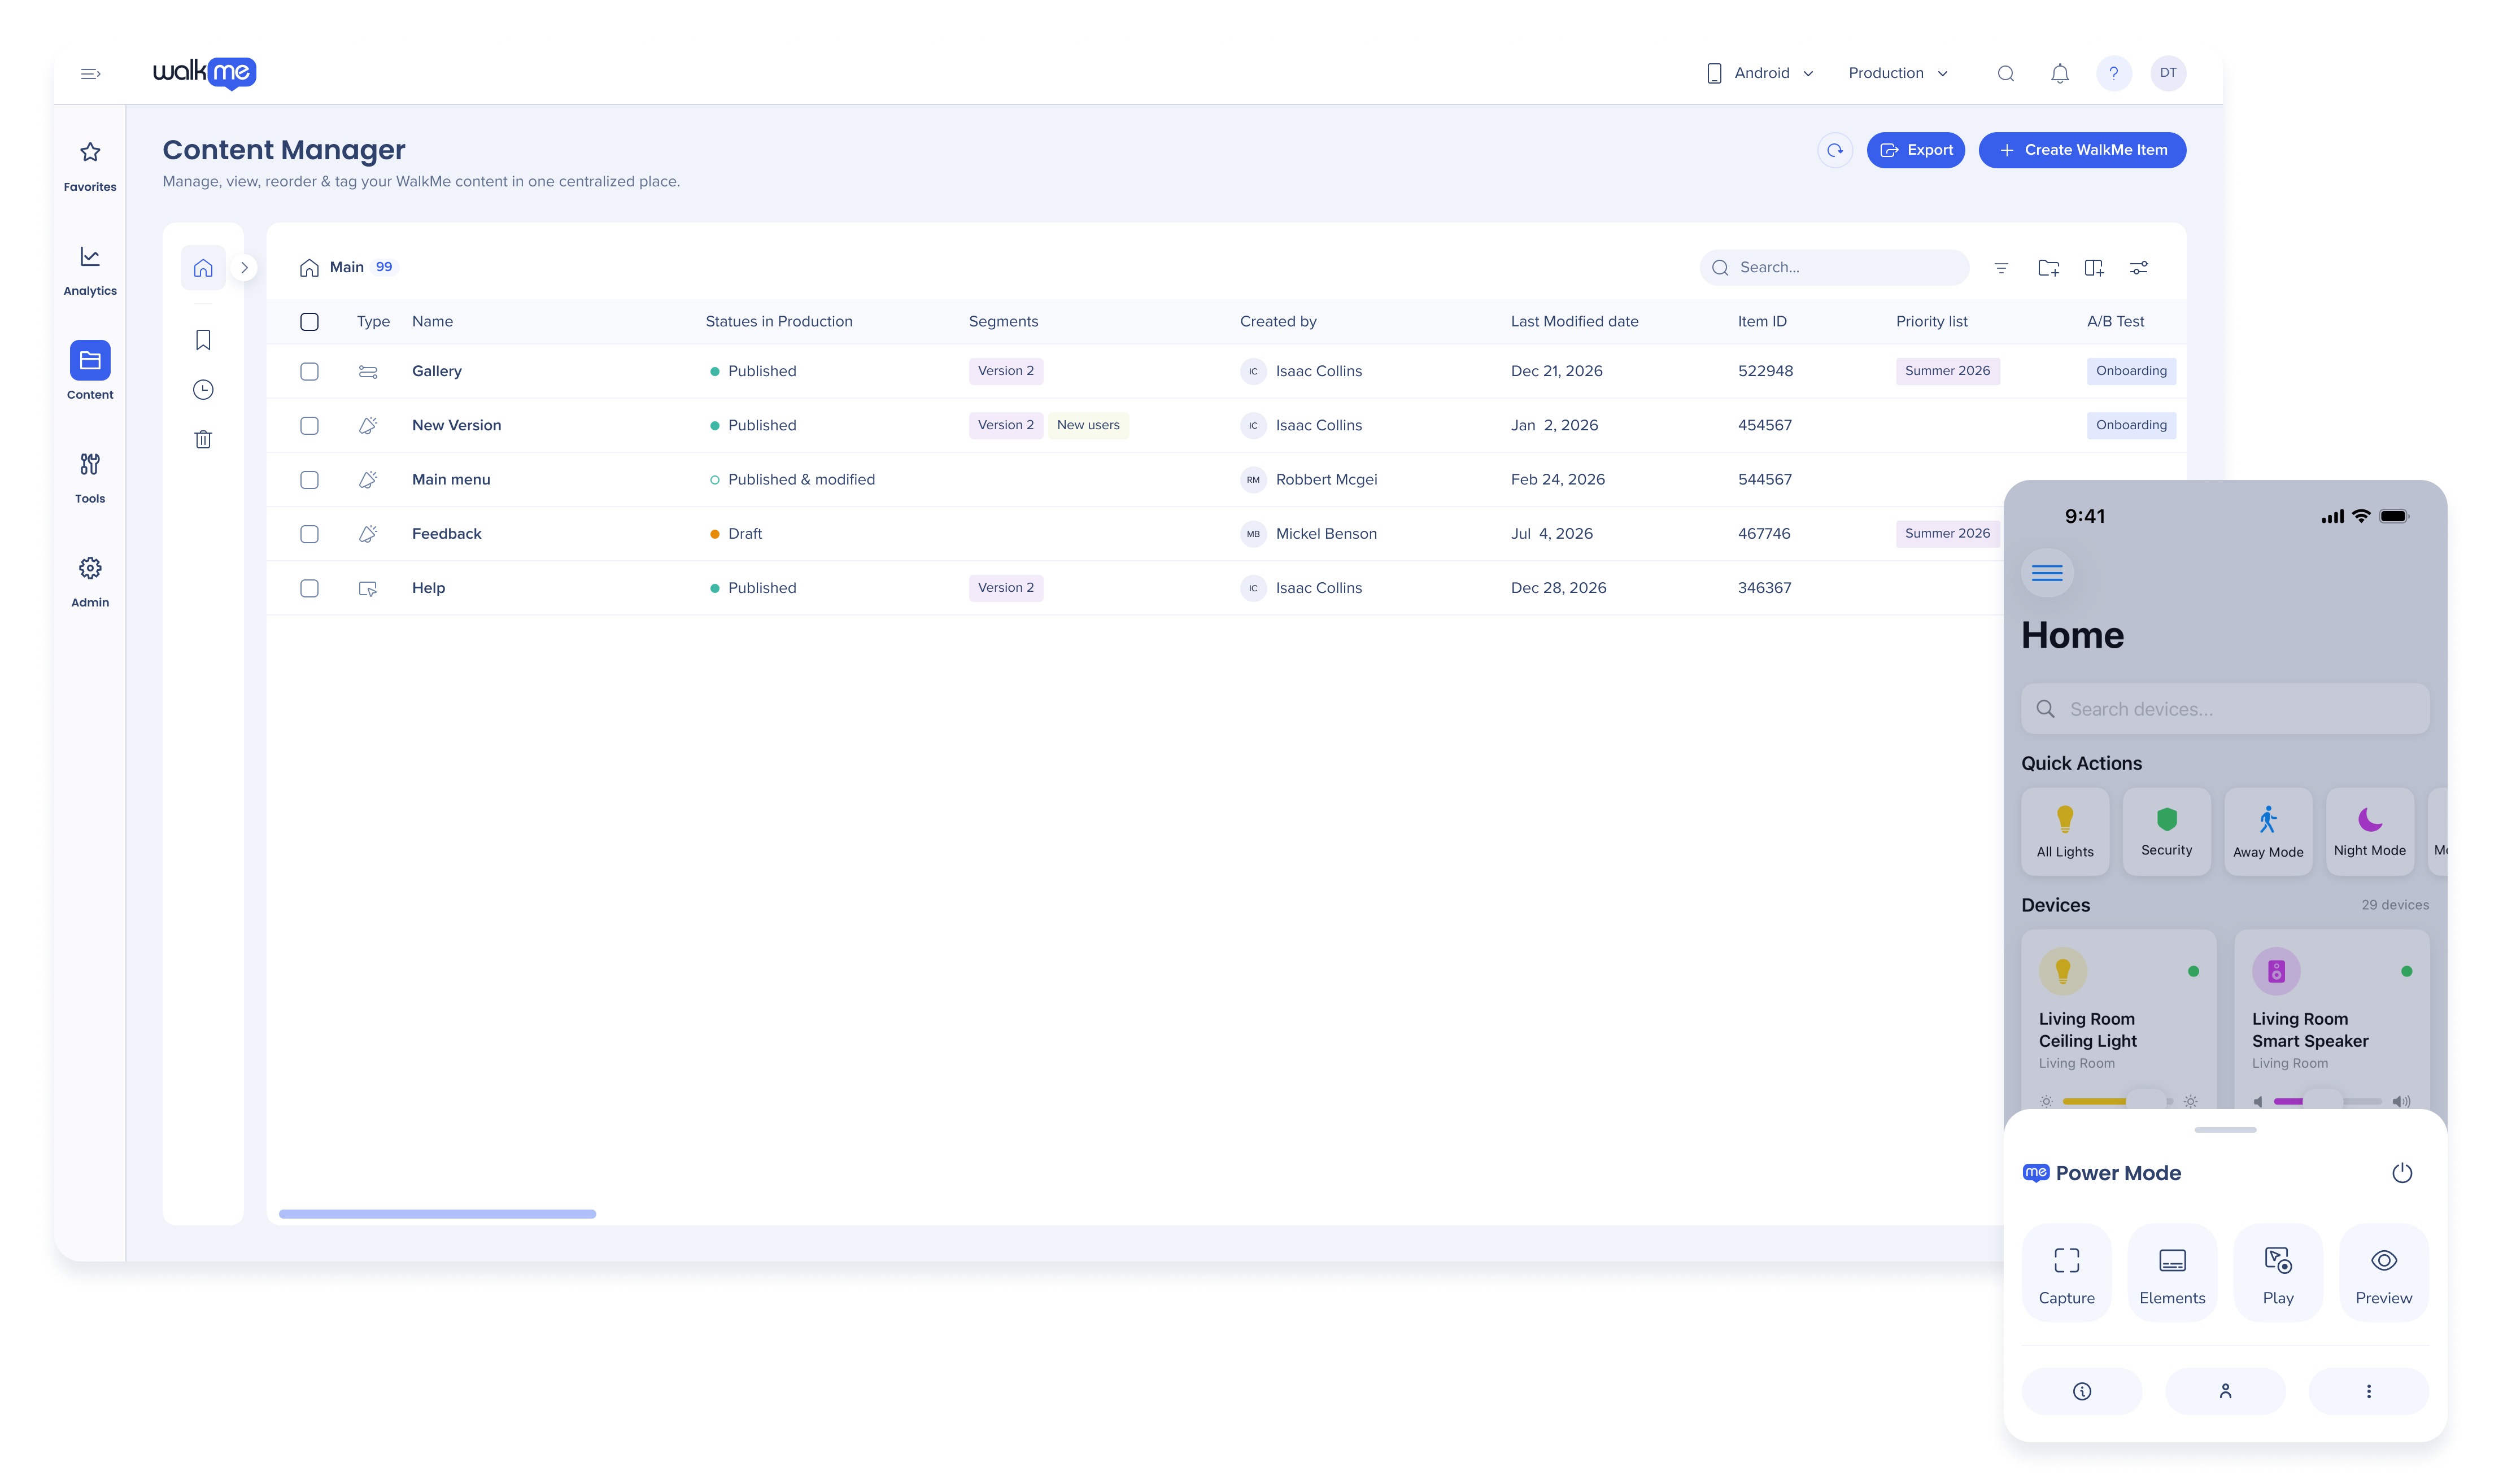Viewport: 2503px width, 1484px height.
Task: Select the Capture tool in Power Mode
Action: [2066, 1273]
